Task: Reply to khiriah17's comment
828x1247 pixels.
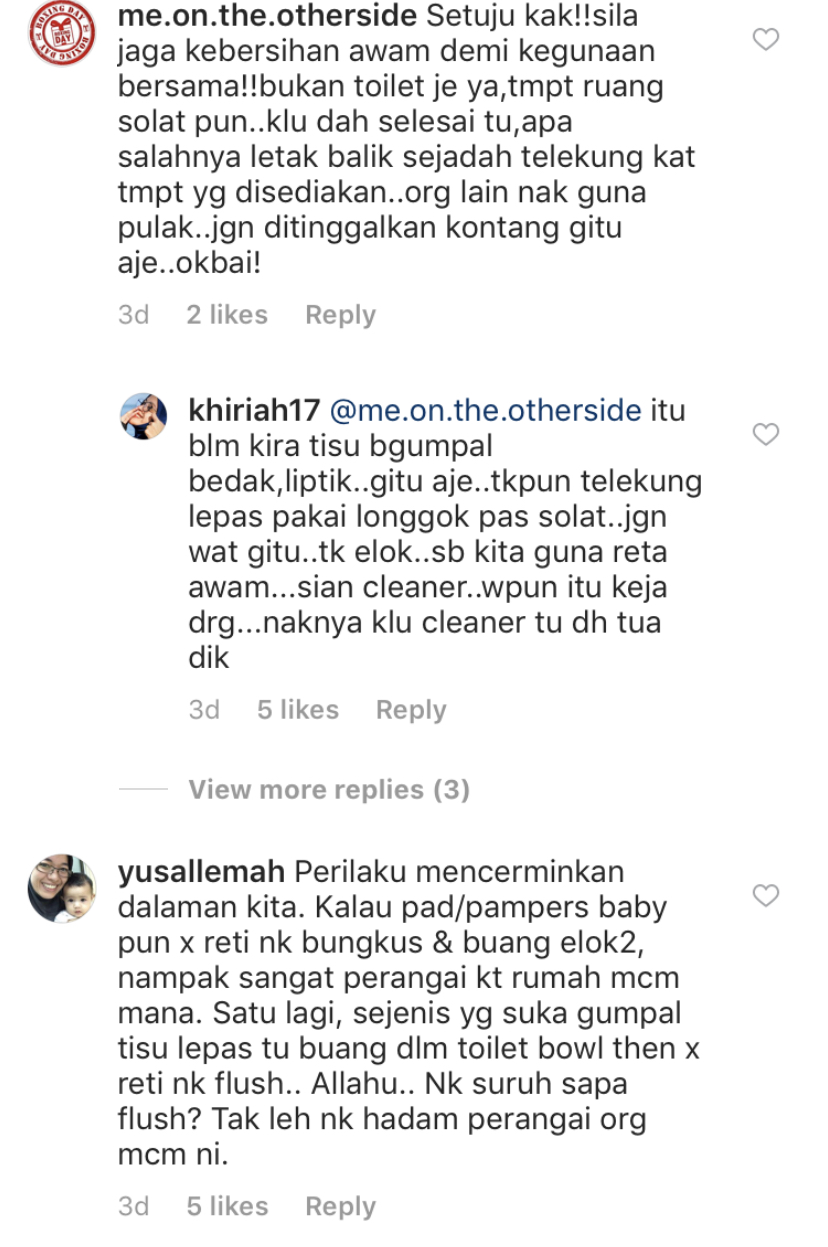Action: (x=411, y=710)
